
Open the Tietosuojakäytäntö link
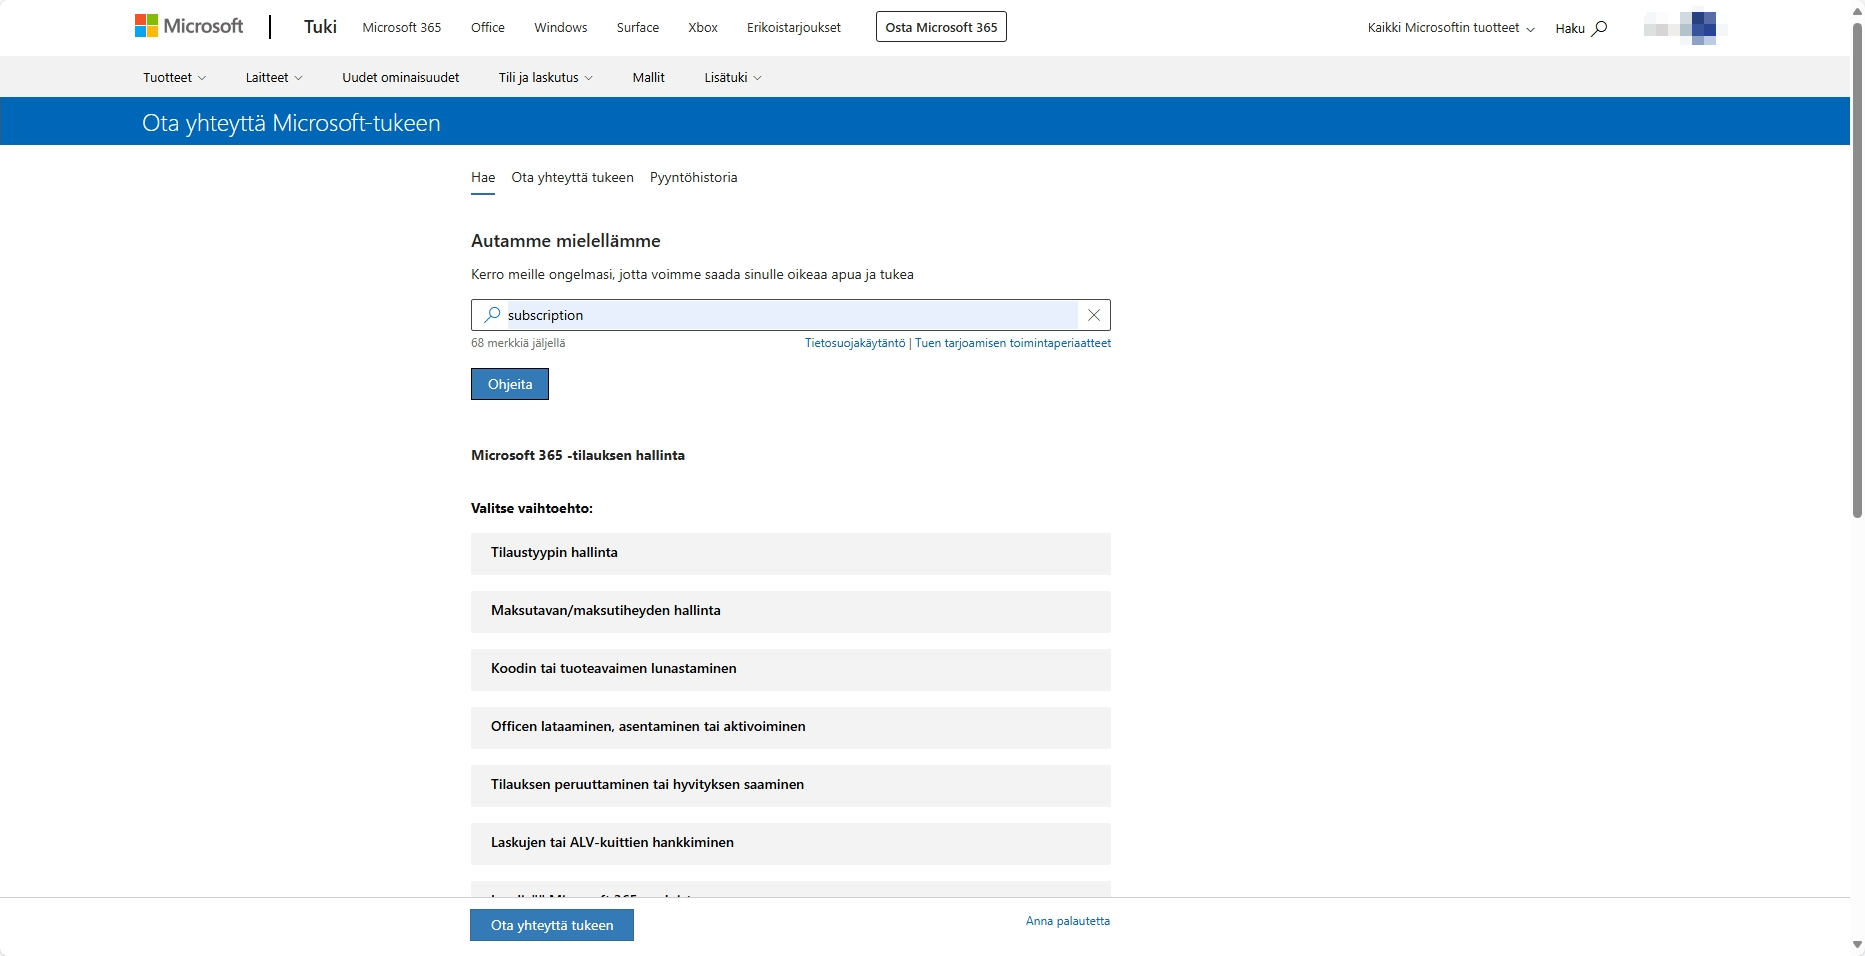(x=855, y=343)
